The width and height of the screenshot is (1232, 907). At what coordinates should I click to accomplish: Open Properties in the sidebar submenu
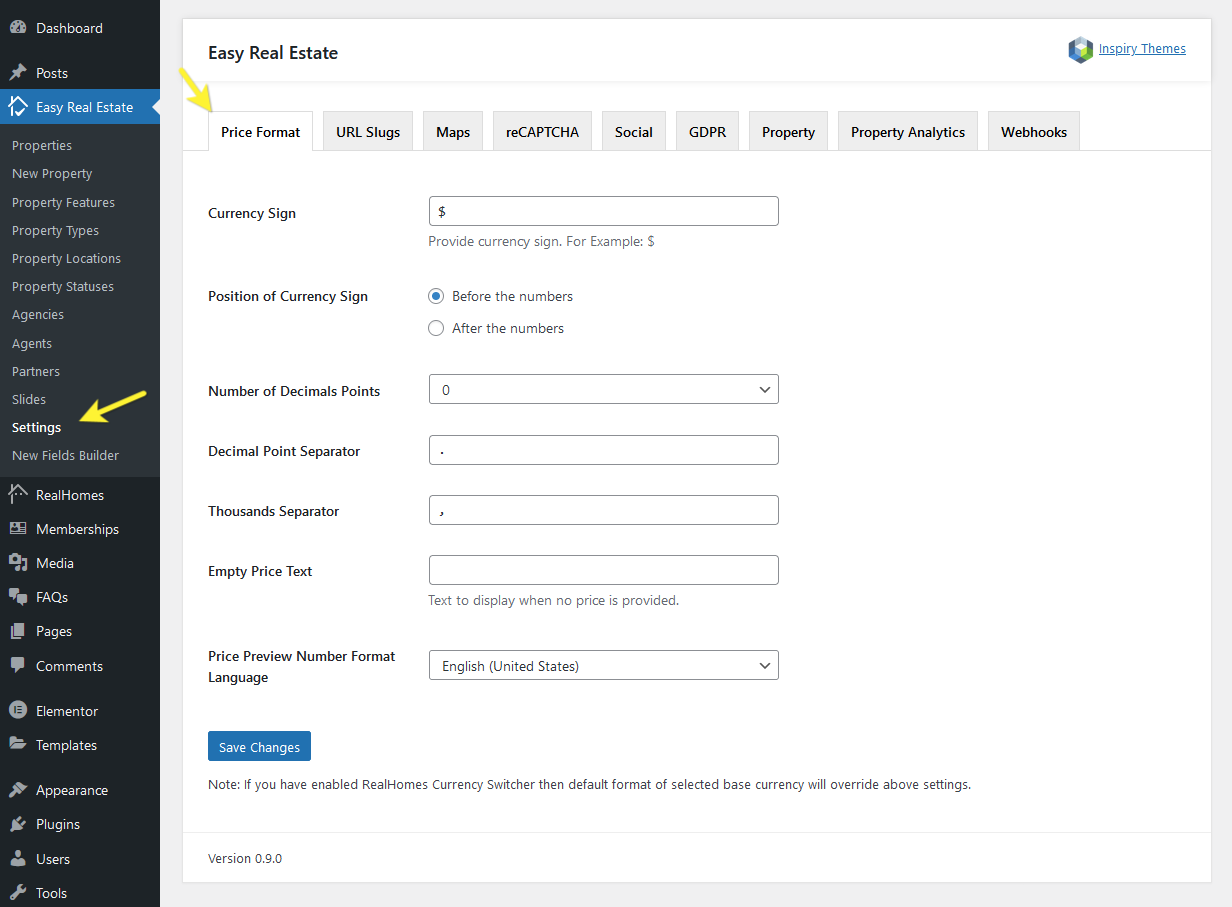[x=42, y=145]
